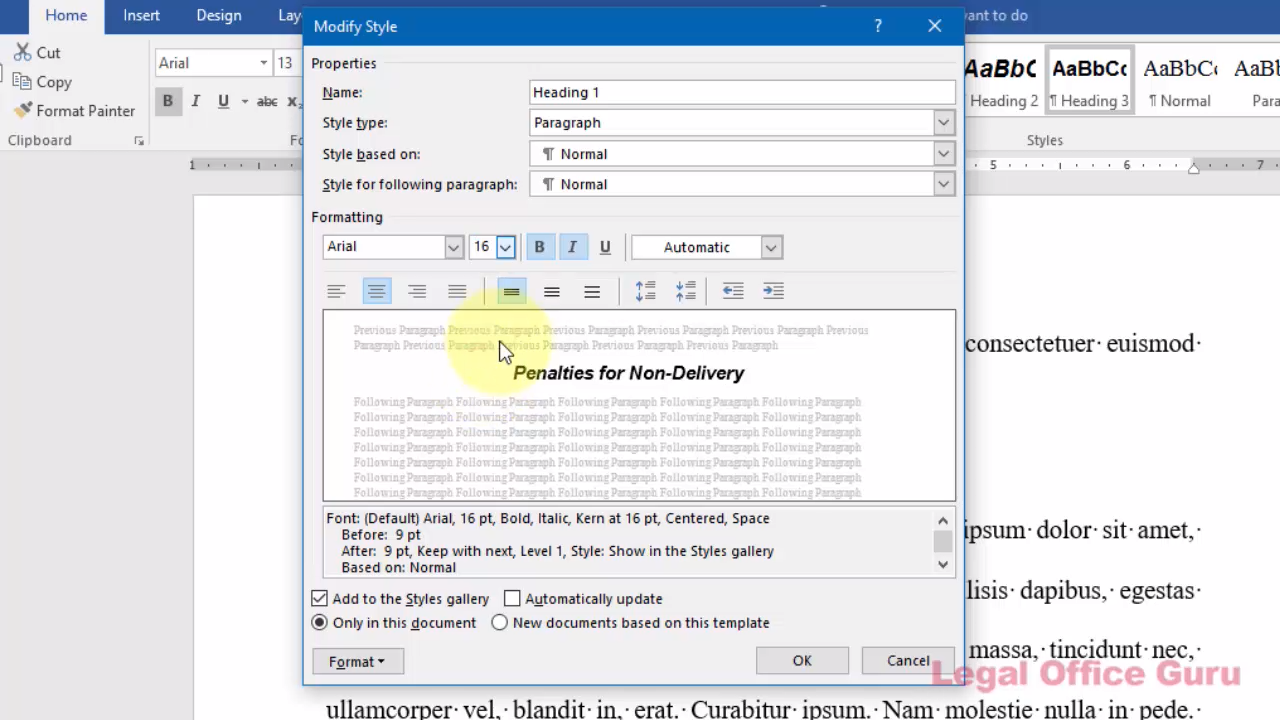1280x720 pixels.
Task: Toggle Italic in the ribbon
Action: (x=195, y=101)
